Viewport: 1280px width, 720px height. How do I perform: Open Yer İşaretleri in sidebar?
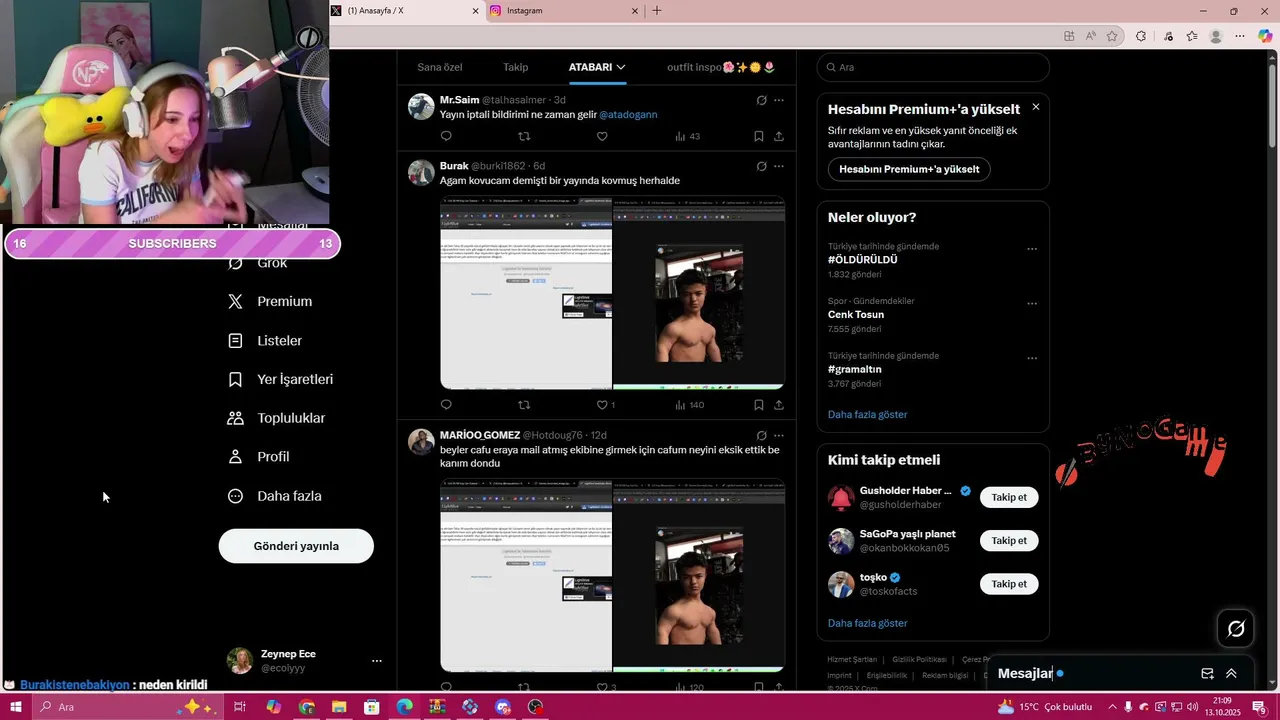coord(281,379)
